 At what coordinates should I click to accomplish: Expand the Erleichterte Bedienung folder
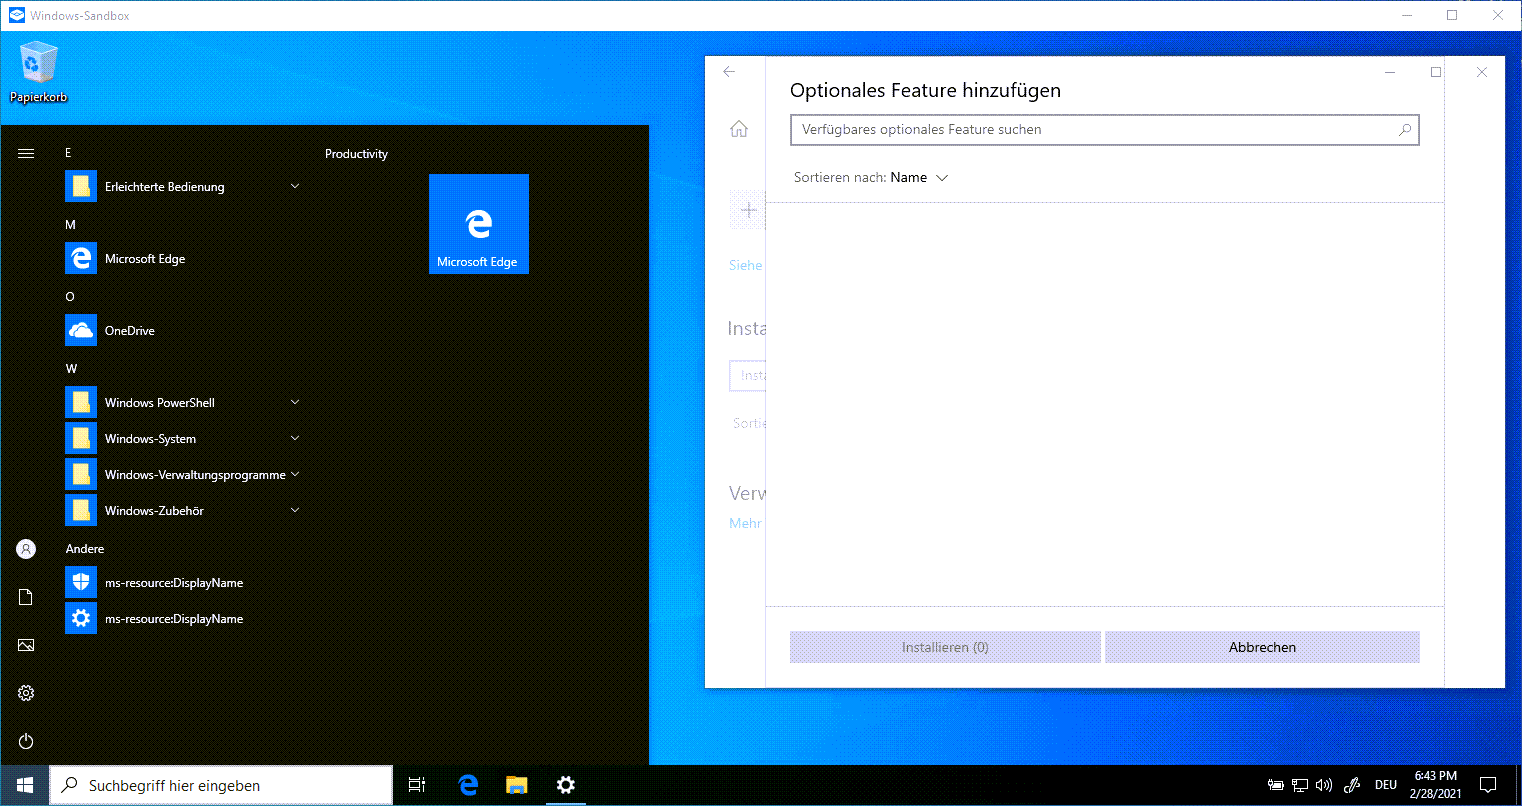tap(185, 187)
